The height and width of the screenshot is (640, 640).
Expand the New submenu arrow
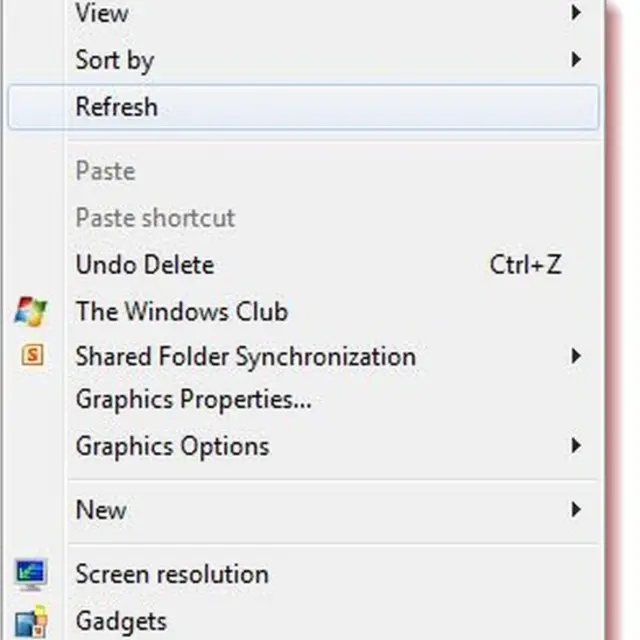[x=576, y=510]
